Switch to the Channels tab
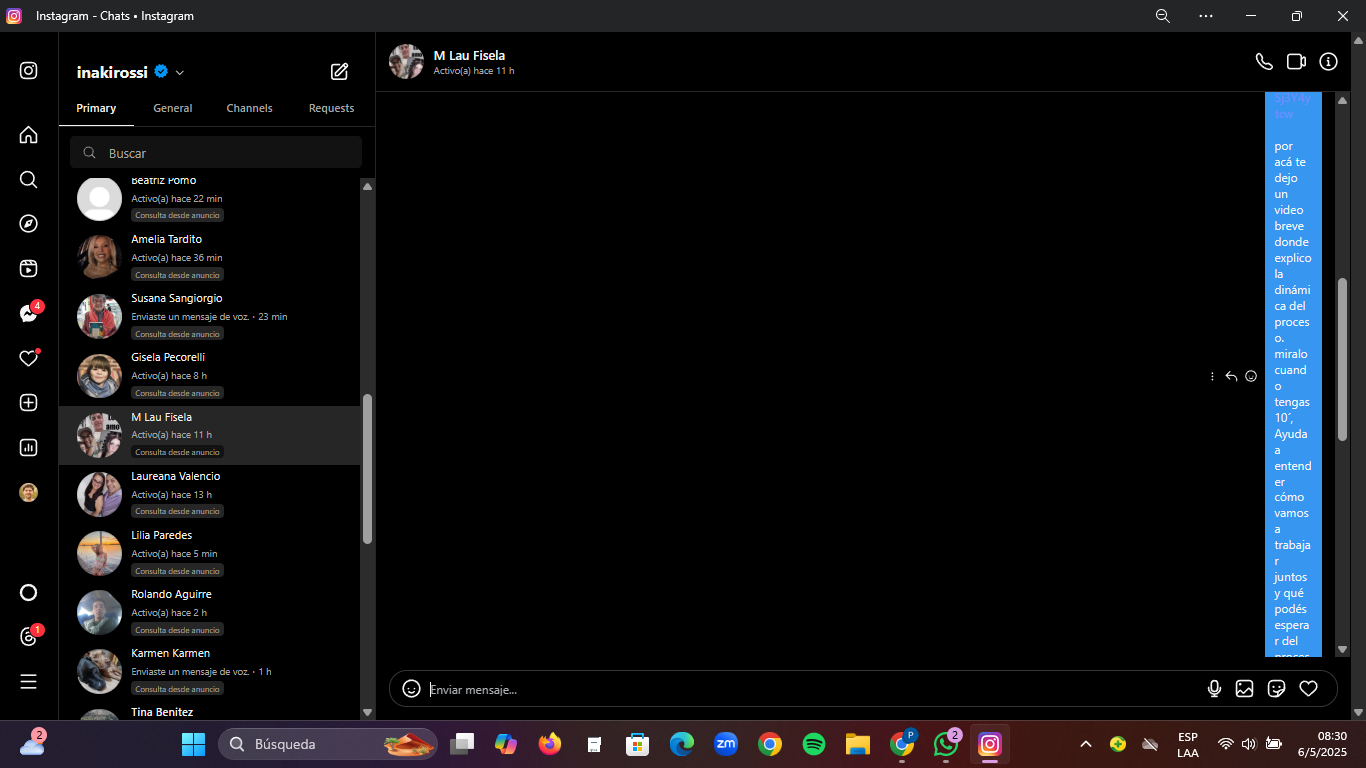This screenshot has width=1366, height=768. [x=249, y=108]
